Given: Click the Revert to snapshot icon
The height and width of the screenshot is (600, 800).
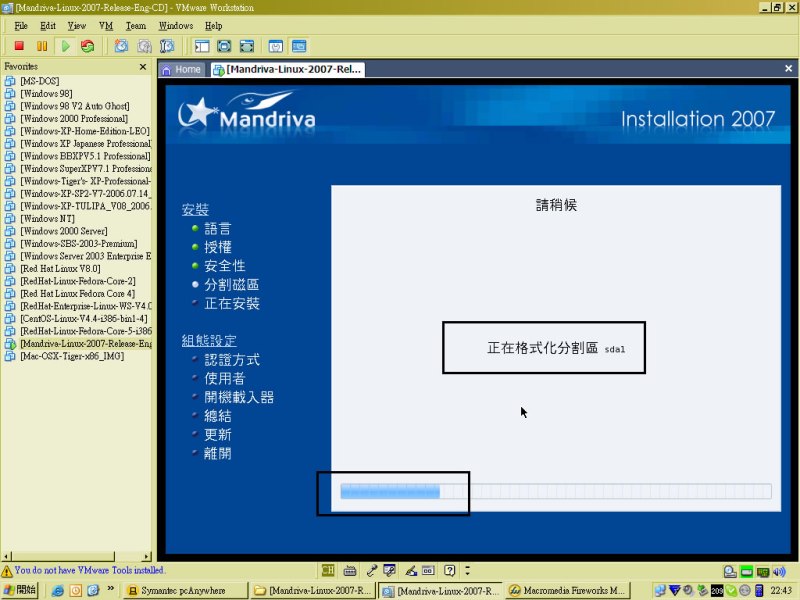Looking at the screenshot, I should point(144,46).
